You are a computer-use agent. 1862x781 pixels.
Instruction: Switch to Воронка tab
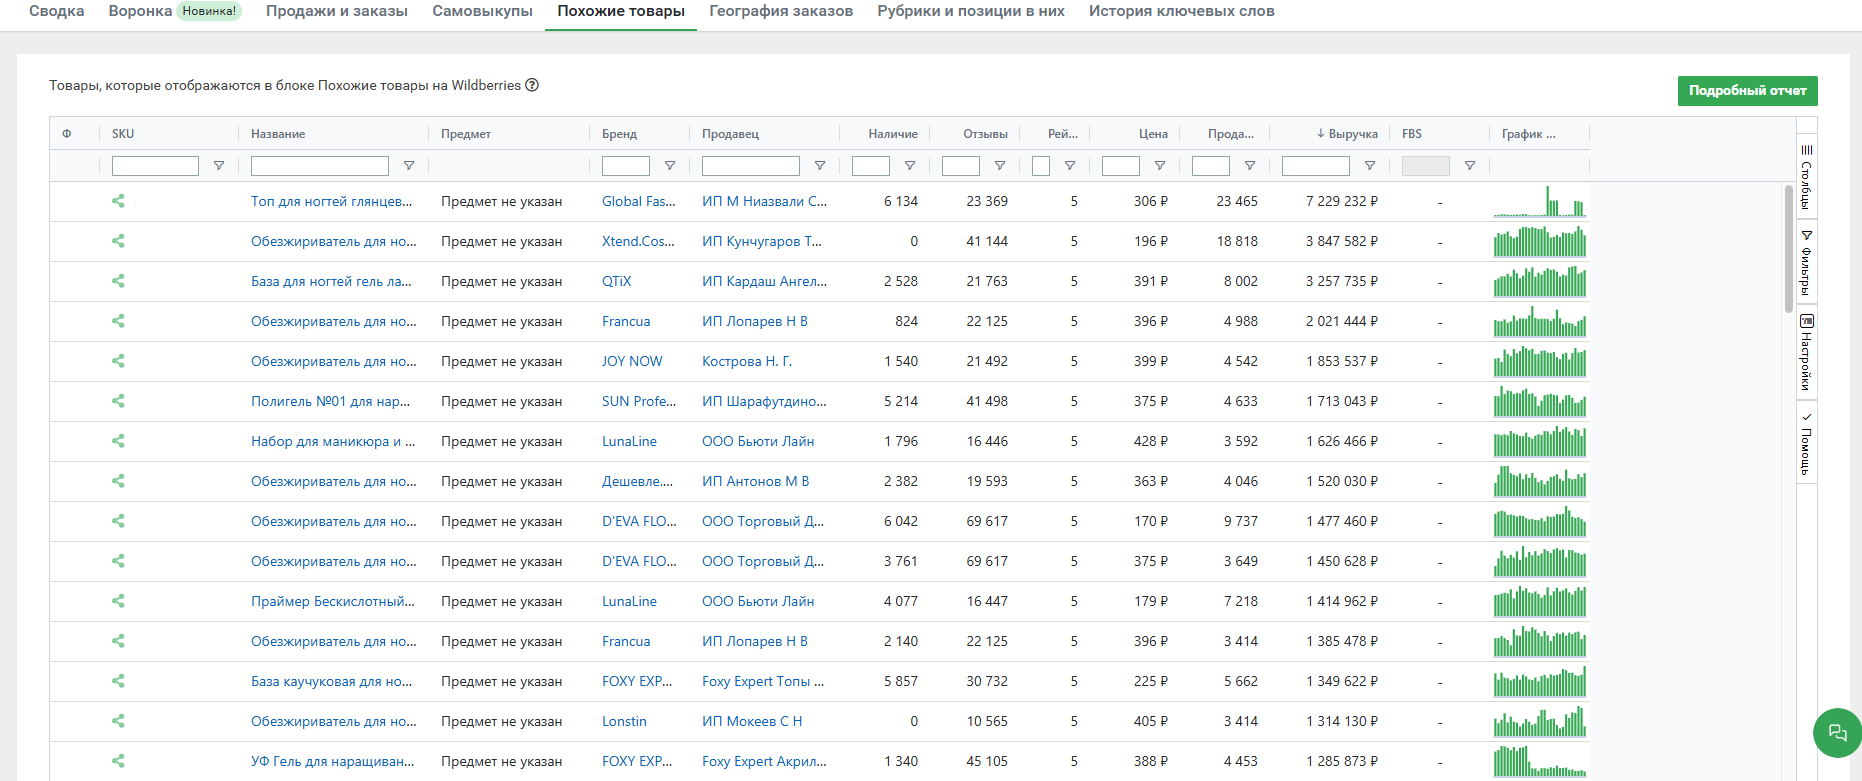140,11
